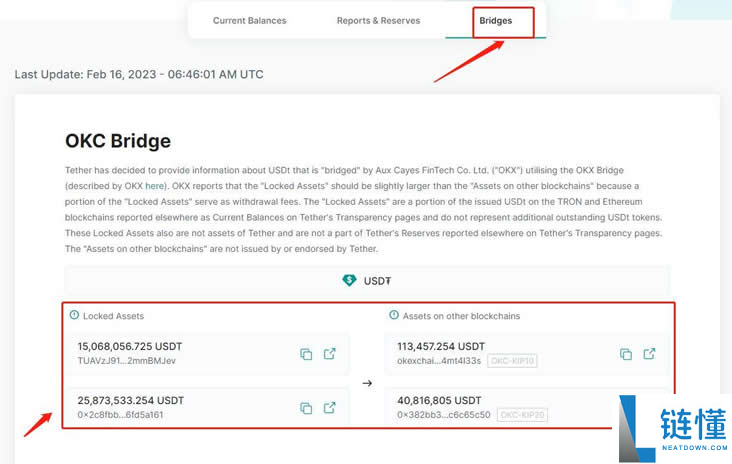The width and height of the screenshot is (732, 464).
Task: Select the Bridges tab
Action: point(495,21)
